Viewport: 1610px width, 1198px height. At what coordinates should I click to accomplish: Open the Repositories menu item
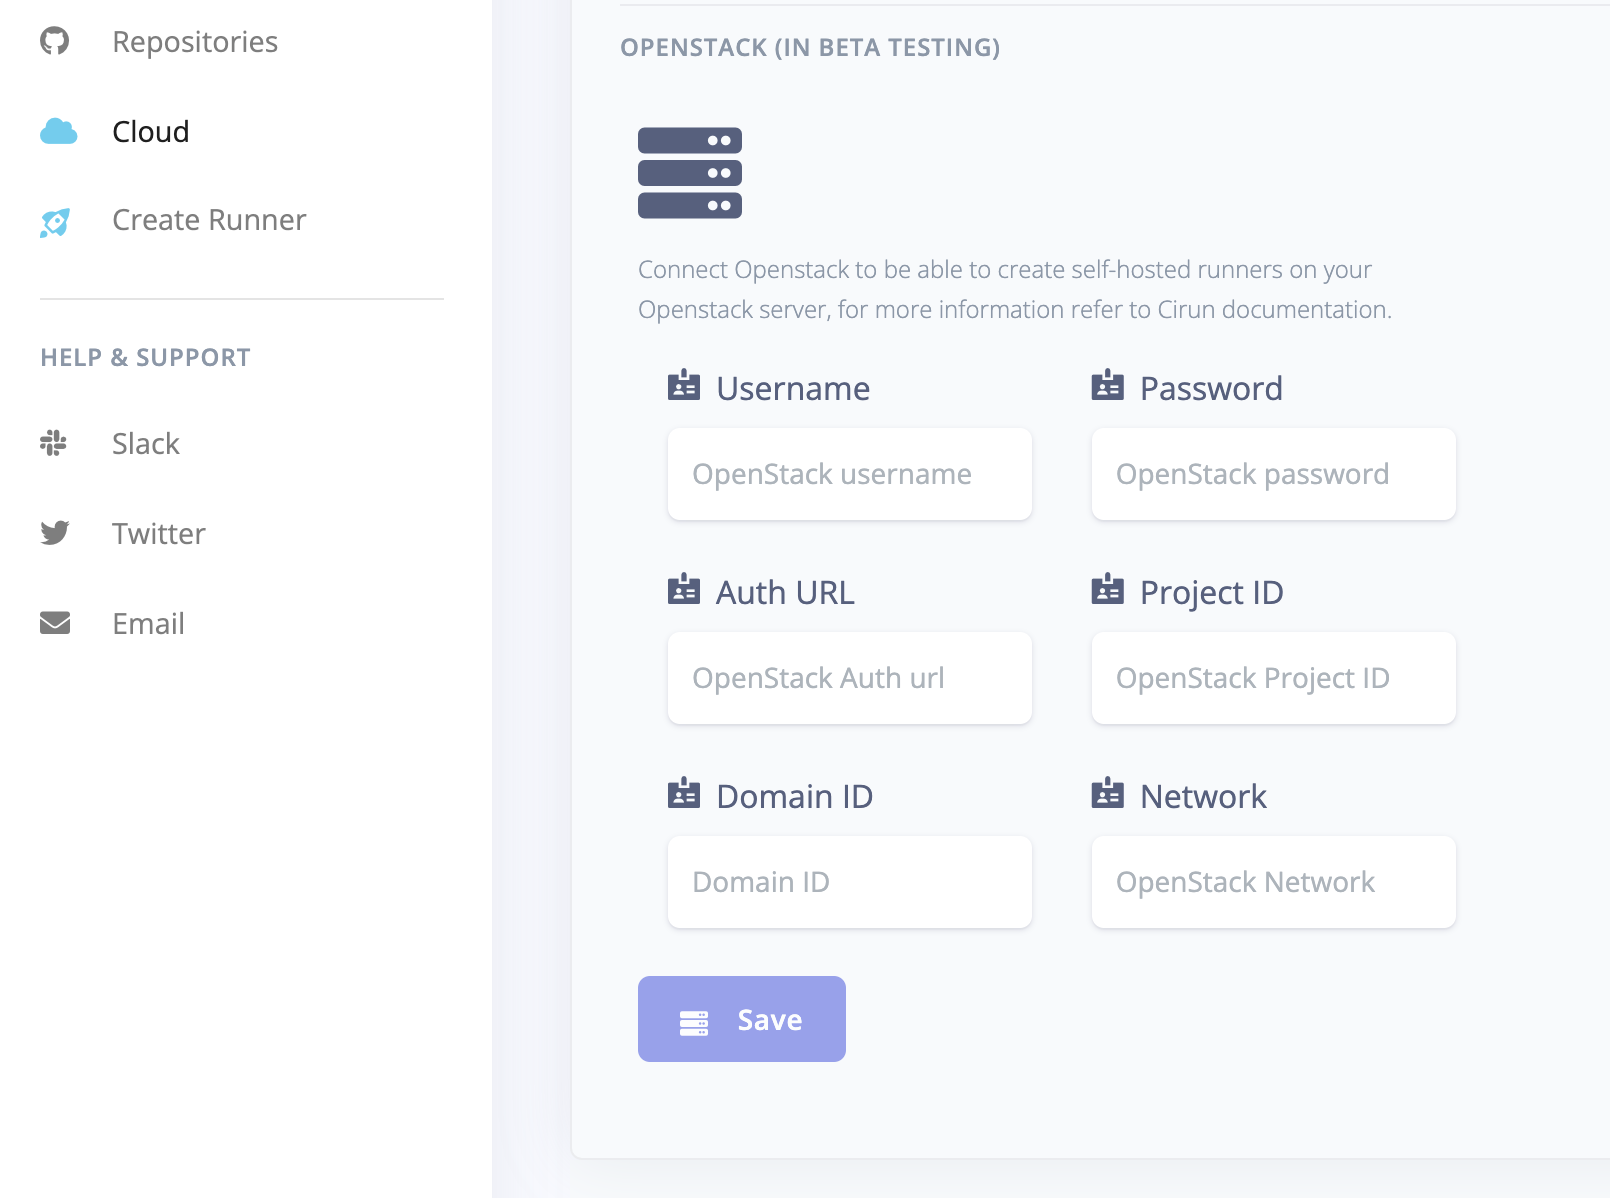[x=195, y=42]
